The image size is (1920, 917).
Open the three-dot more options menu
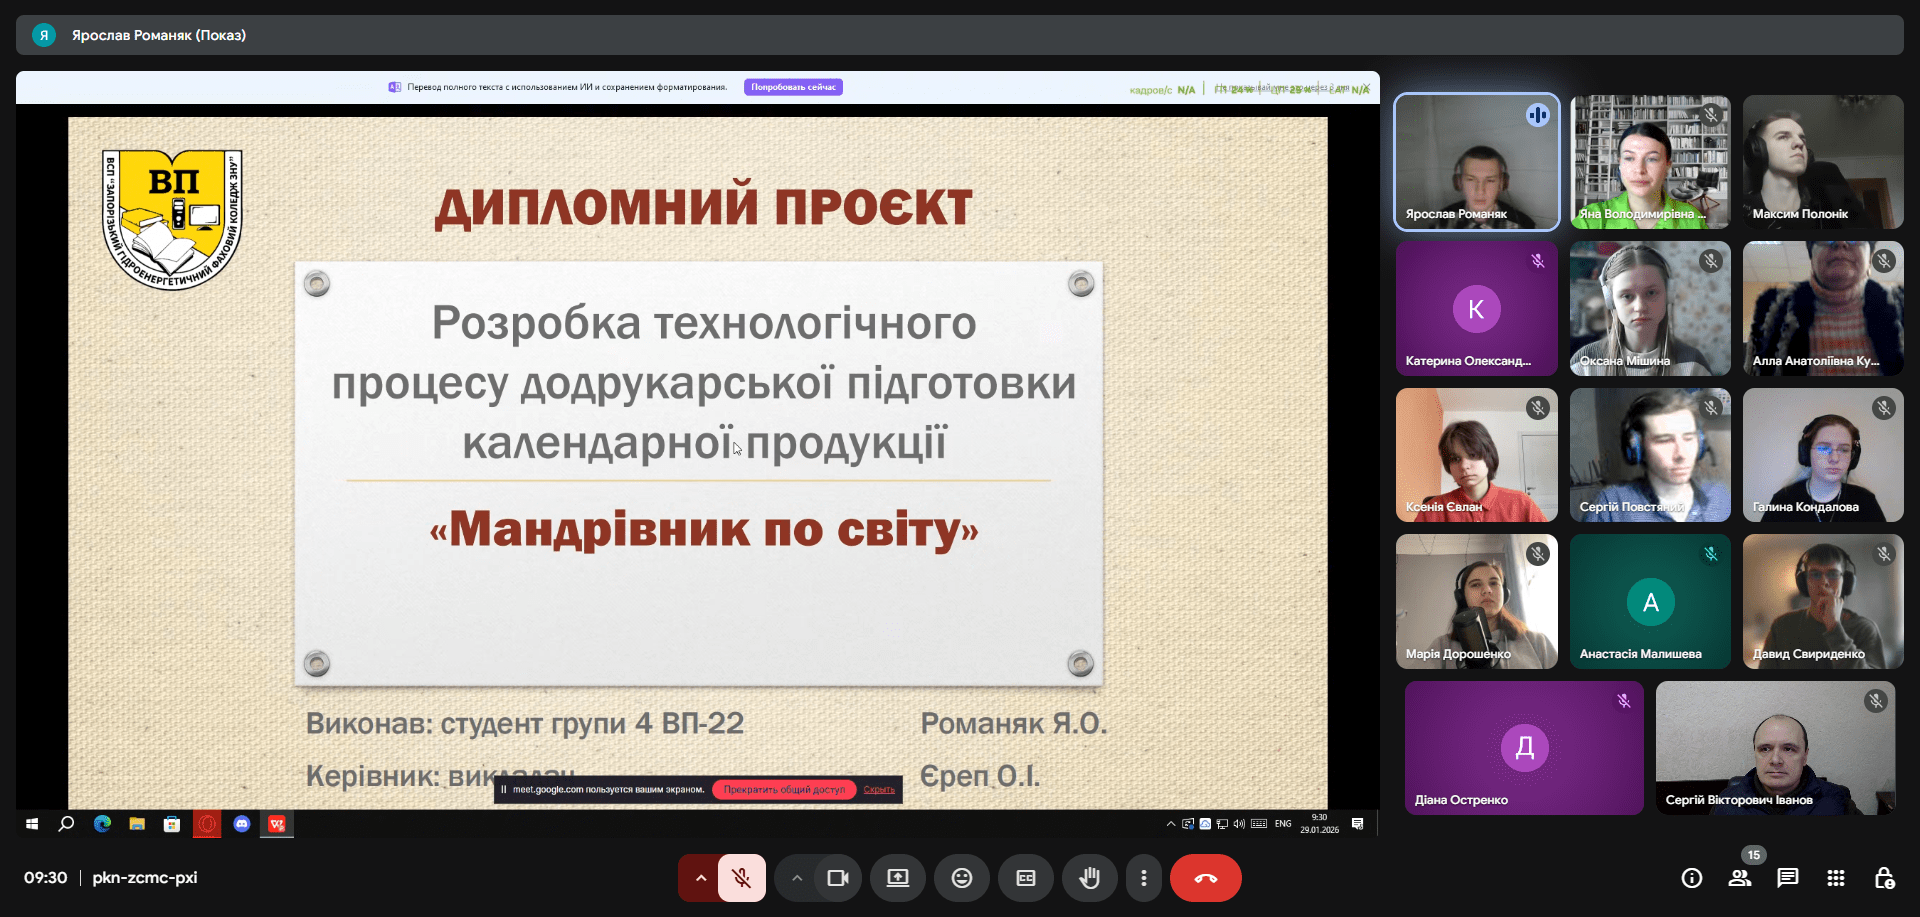pyautogui.click(x=1143, y=878)
